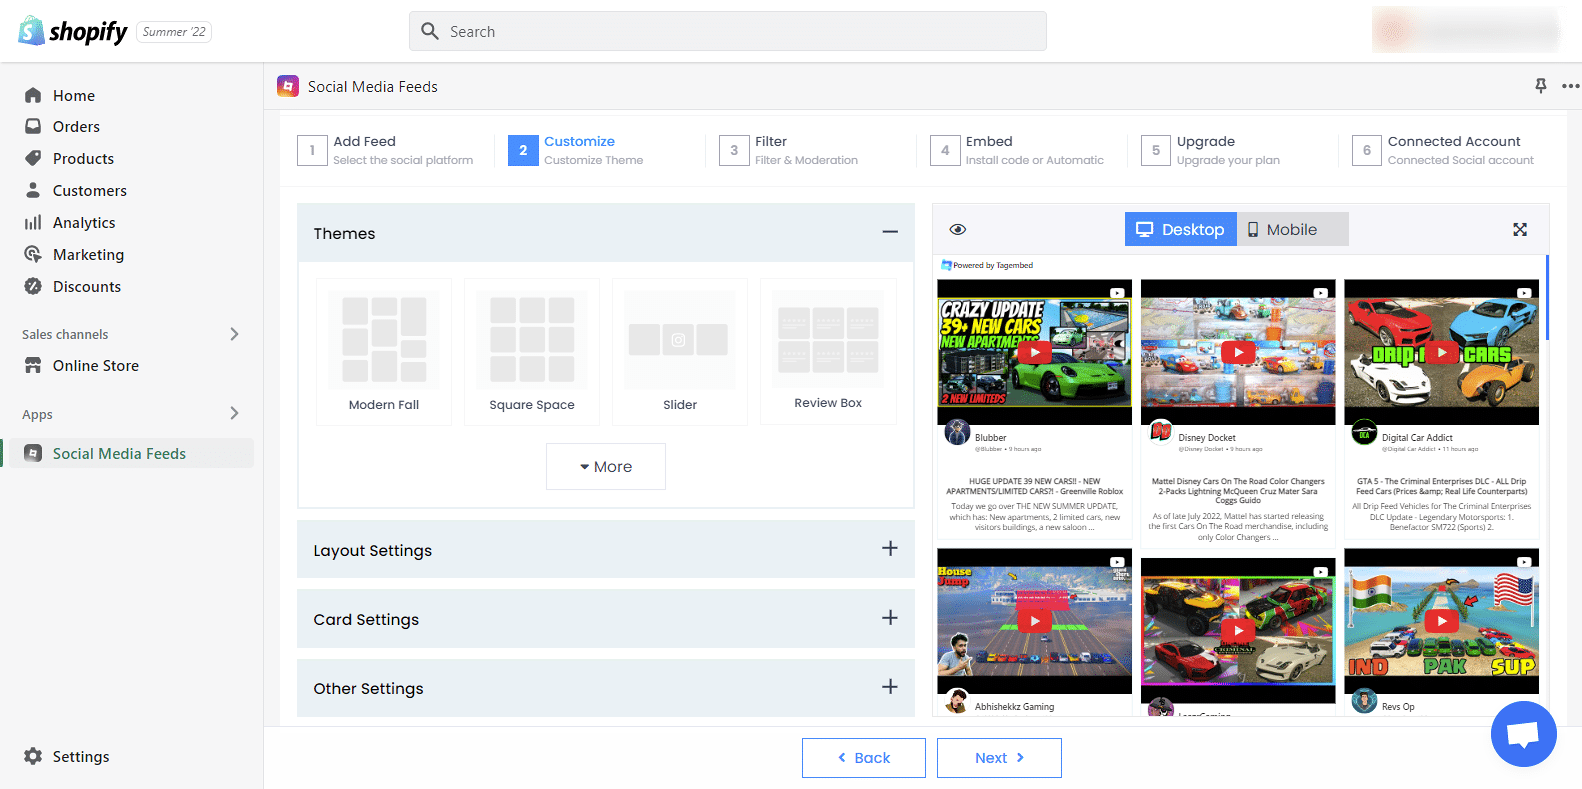Screen dimensions: 1582x789
Task: Click the Digital Car Addict avatar
Action: coord(1364,432)
